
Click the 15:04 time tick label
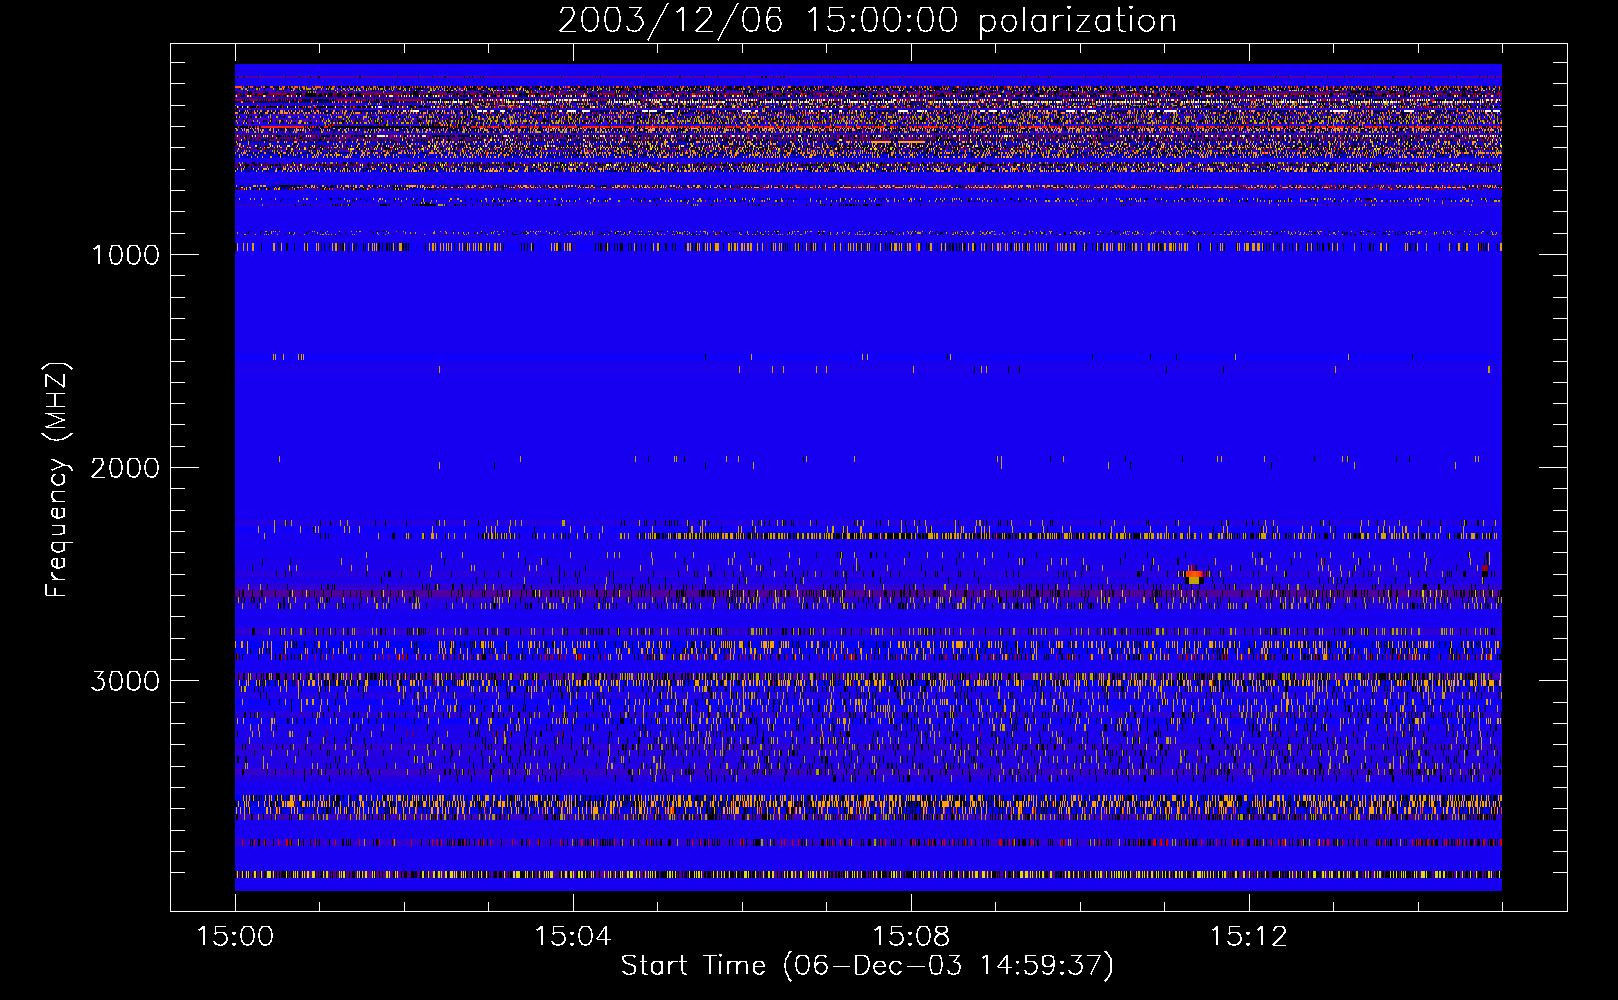(x=572, y=937)
